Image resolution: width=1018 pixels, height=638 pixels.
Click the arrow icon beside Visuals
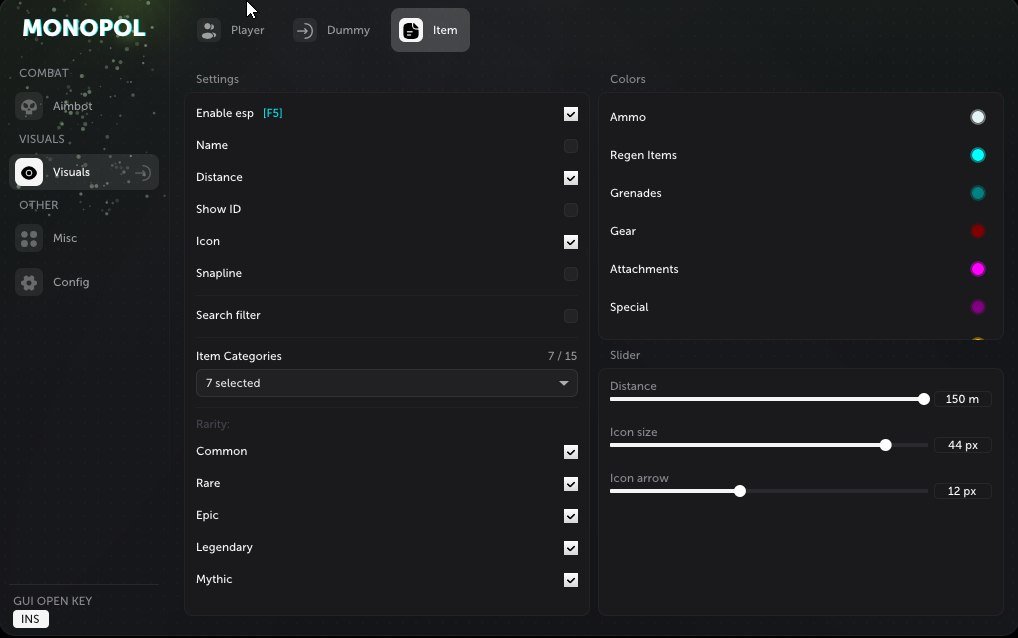[143, 172]
